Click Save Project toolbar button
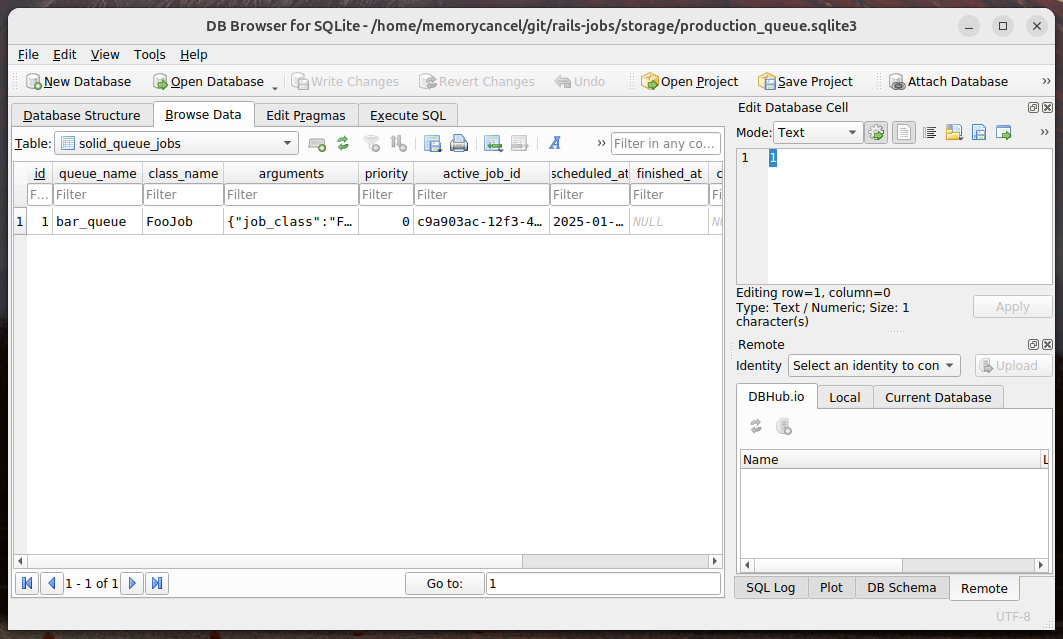The width and height of the screenshot is (1063, 639). click(x=805, y=82)
